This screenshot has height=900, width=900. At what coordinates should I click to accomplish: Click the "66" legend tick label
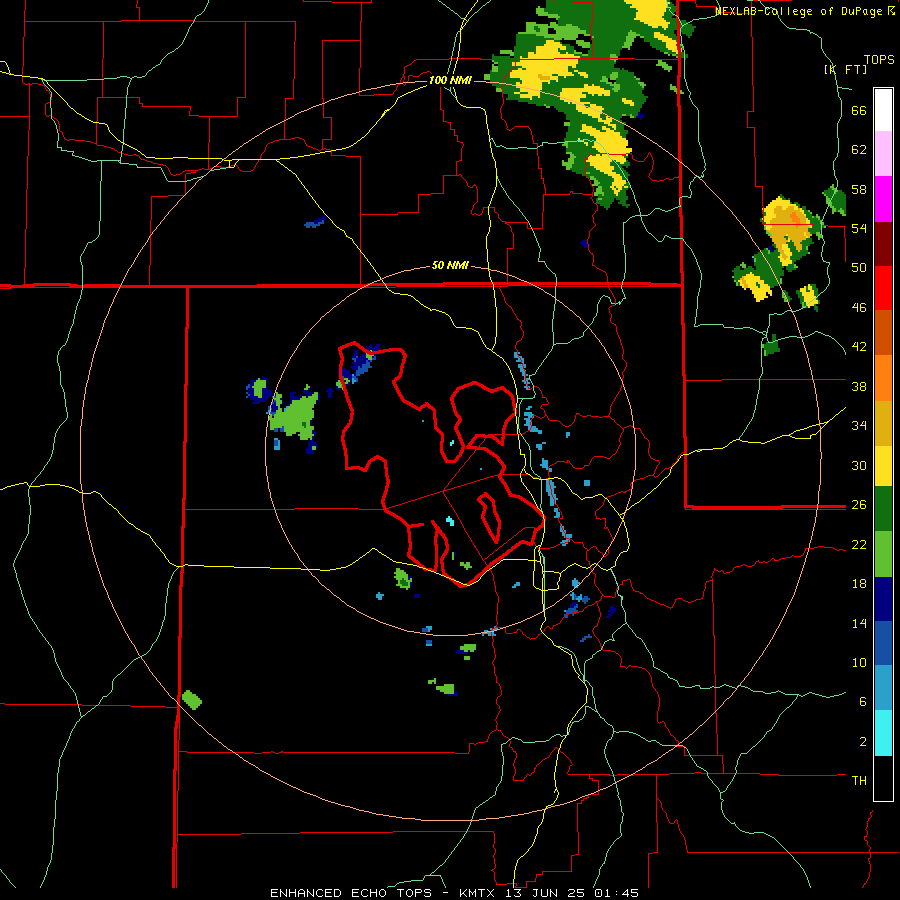pyautogui.click(x=859, y=111)
